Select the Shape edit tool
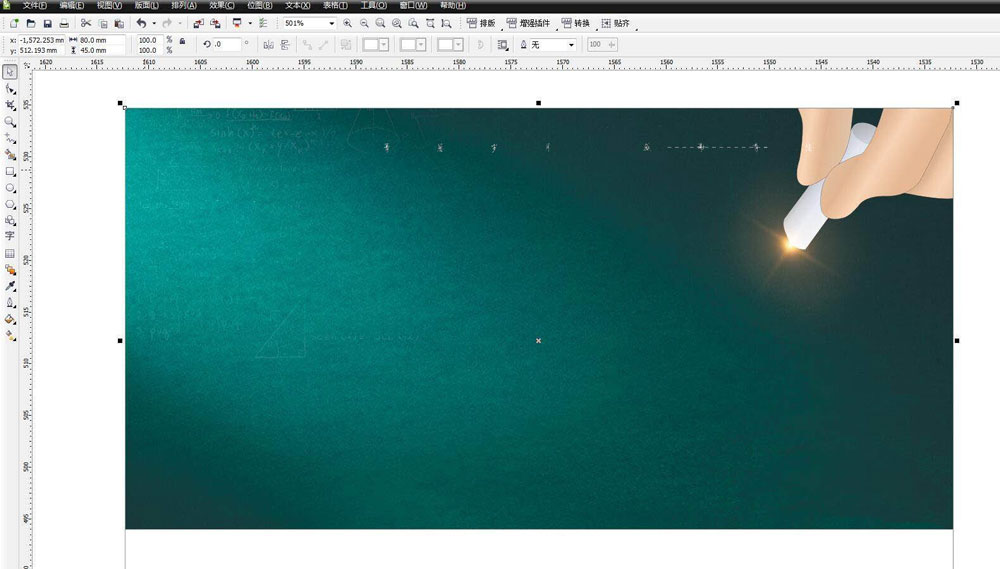Viewport: 1000px width, 569px height. 10,89
